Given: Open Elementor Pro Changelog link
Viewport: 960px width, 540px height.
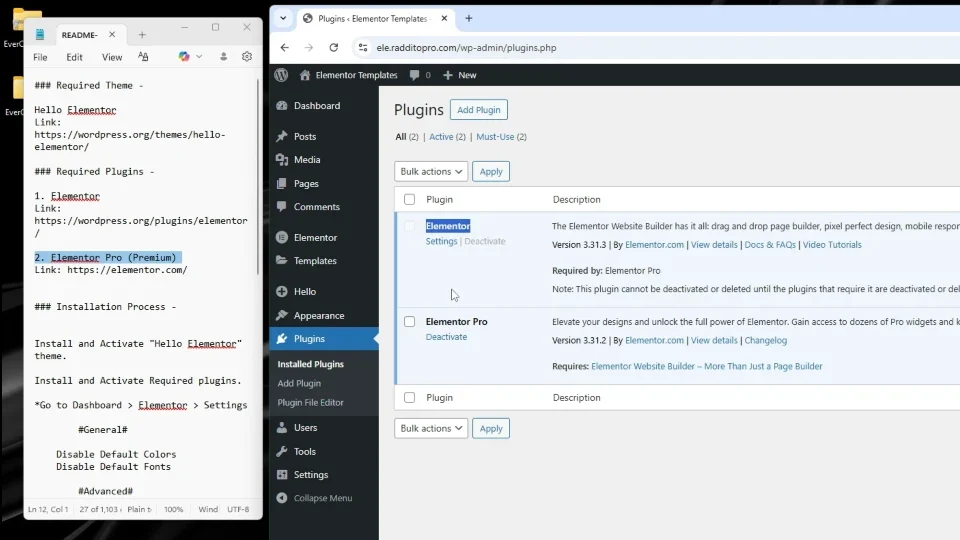Looking at the screenshot, I should [x=765, y=340].
